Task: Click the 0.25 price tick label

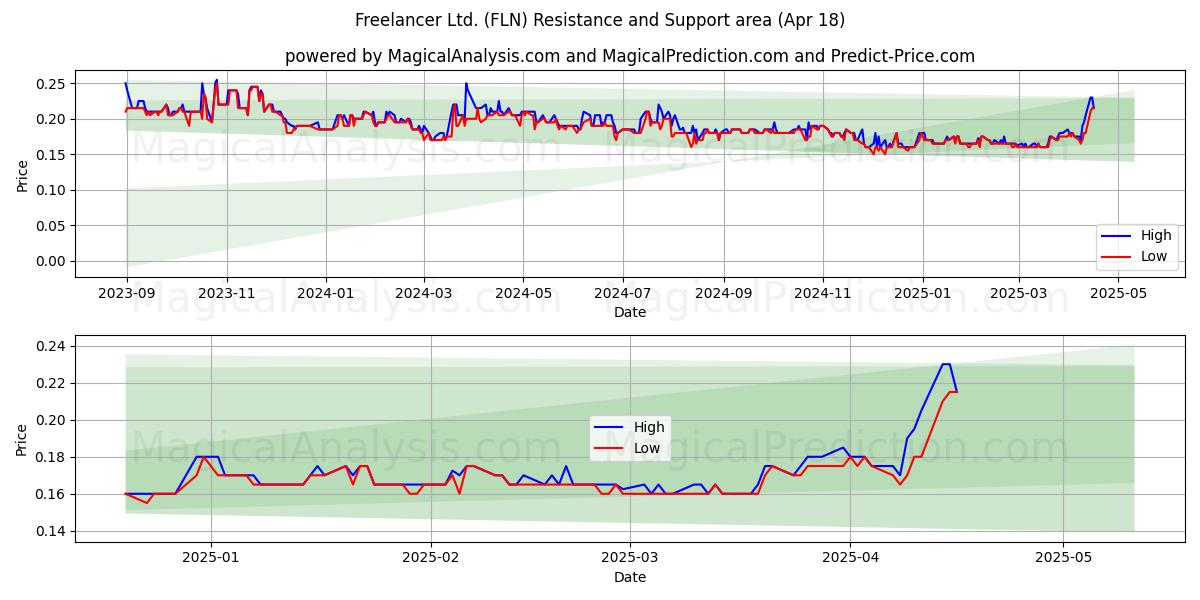Action: click(x=51, y=84)
